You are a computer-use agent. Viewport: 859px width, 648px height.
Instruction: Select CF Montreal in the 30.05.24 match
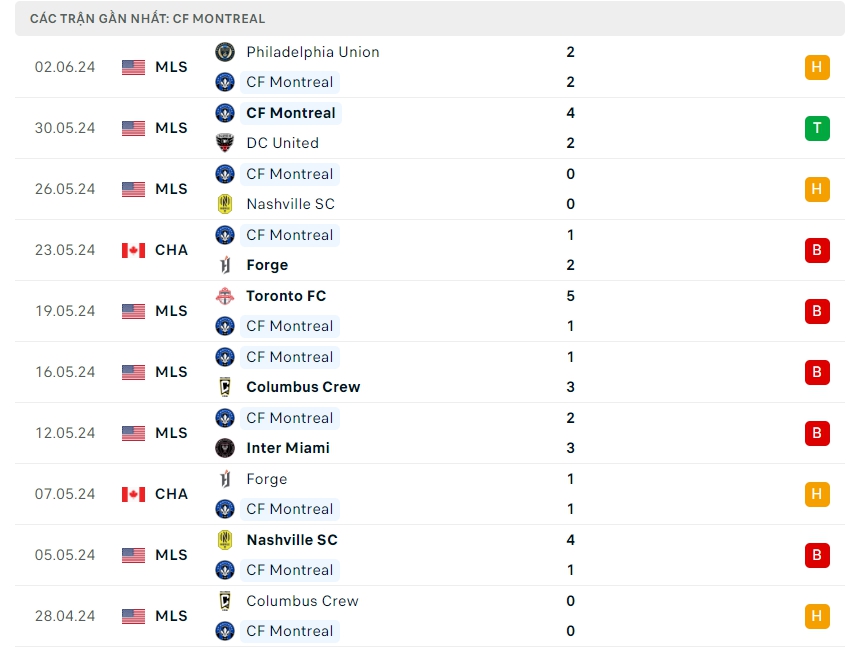pyautogui.click(x=290, y=113)
